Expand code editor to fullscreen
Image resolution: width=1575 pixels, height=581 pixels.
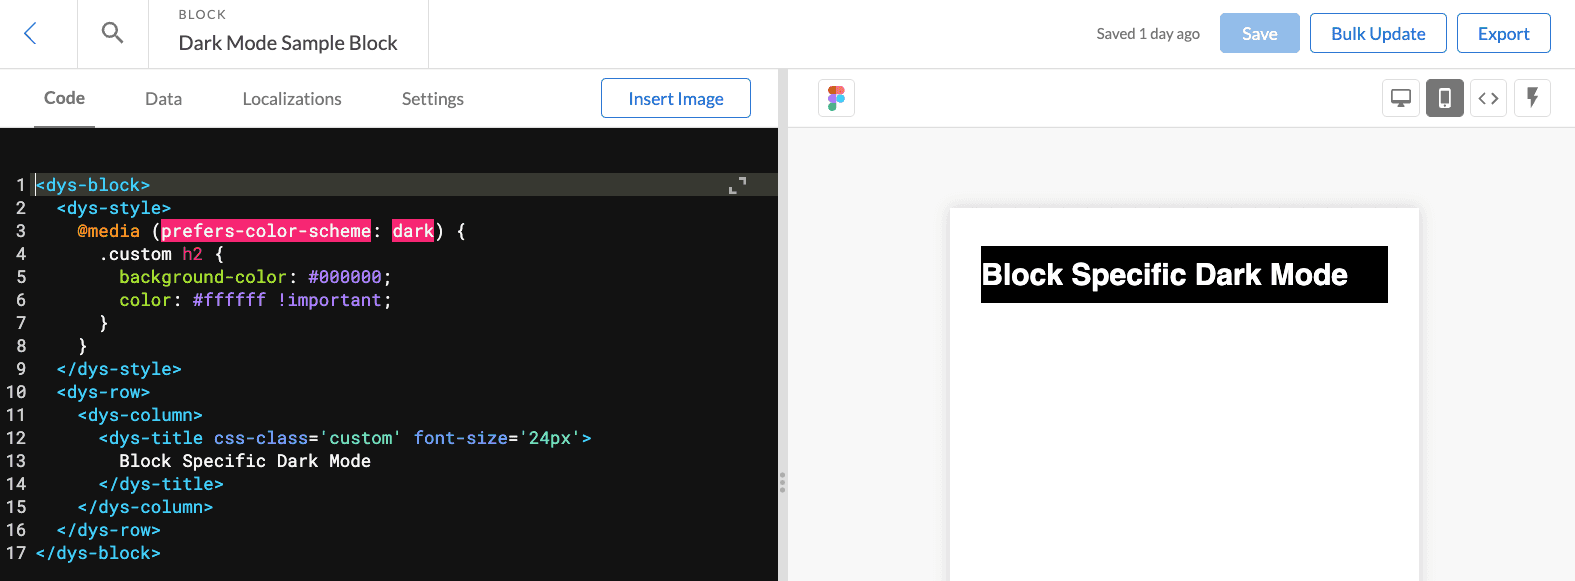(x=738, y=185)
